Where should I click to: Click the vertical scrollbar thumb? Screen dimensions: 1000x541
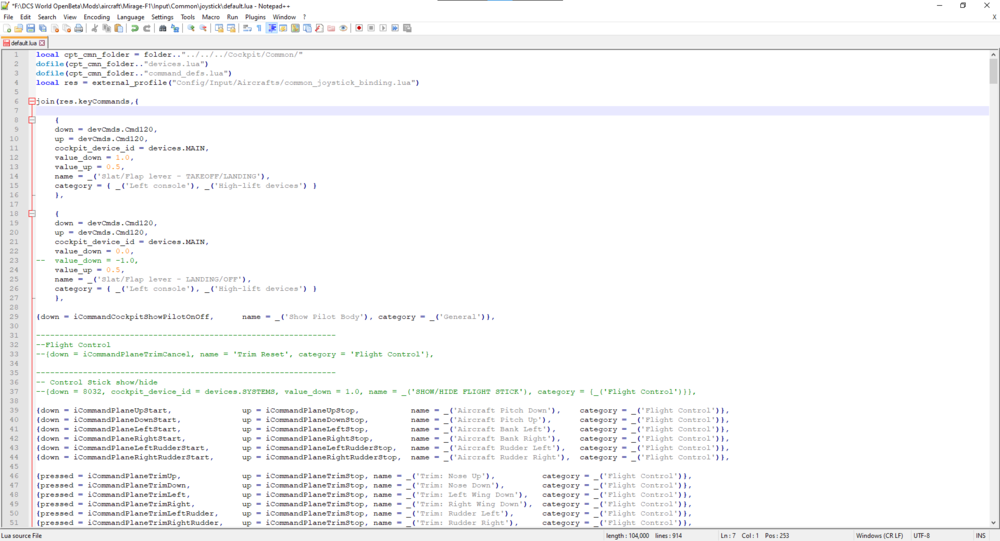993,71
